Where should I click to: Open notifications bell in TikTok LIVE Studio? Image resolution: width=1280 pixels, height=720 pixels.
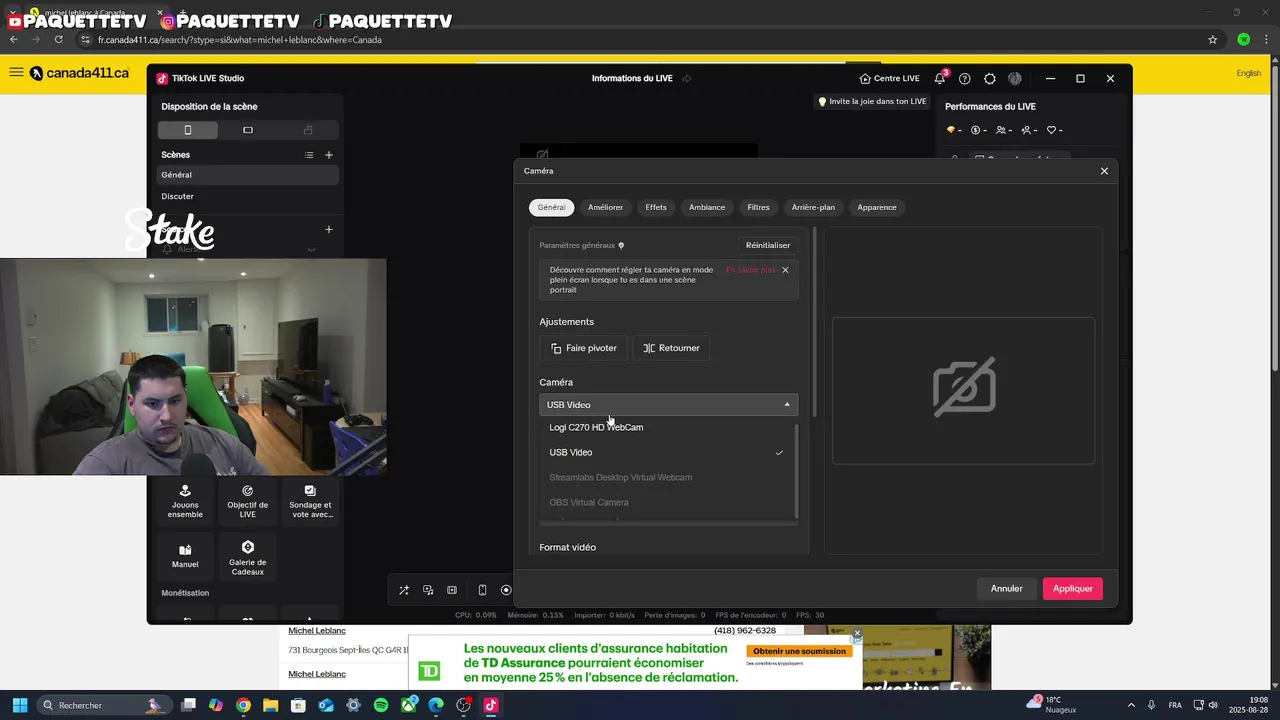pyautogui.click(x=940, y=78)
